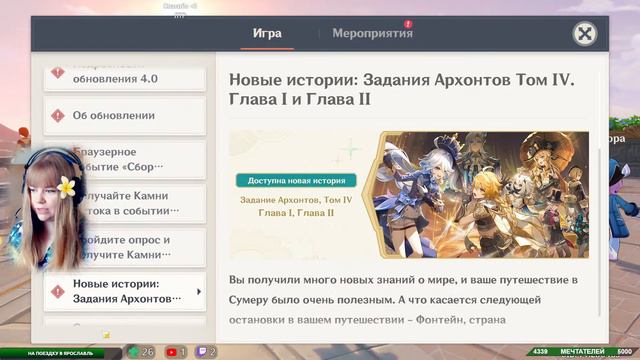Click red diamond icon beside Новые истории
This screenshot has height=360, width=640.
(x=58, y=292)
